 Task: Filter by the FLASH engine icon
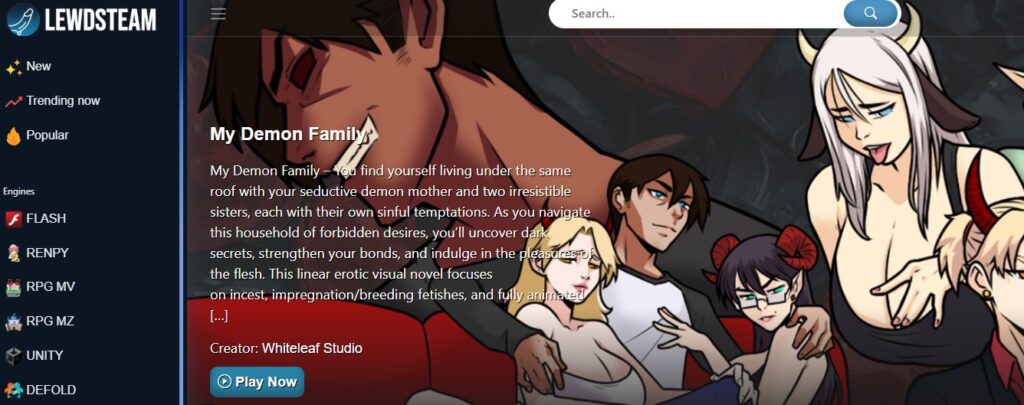point(13,219)
